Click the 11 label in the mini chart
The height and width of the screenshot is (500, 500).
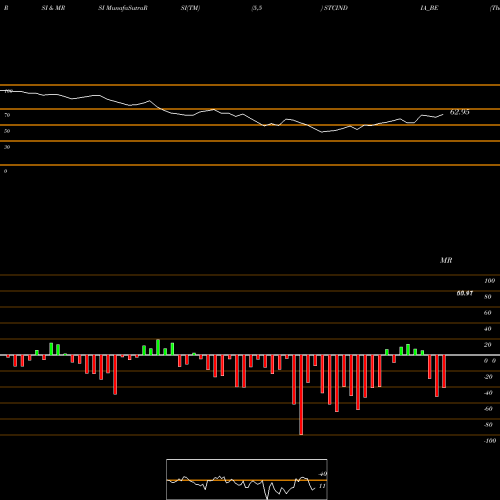click(322, 486)
